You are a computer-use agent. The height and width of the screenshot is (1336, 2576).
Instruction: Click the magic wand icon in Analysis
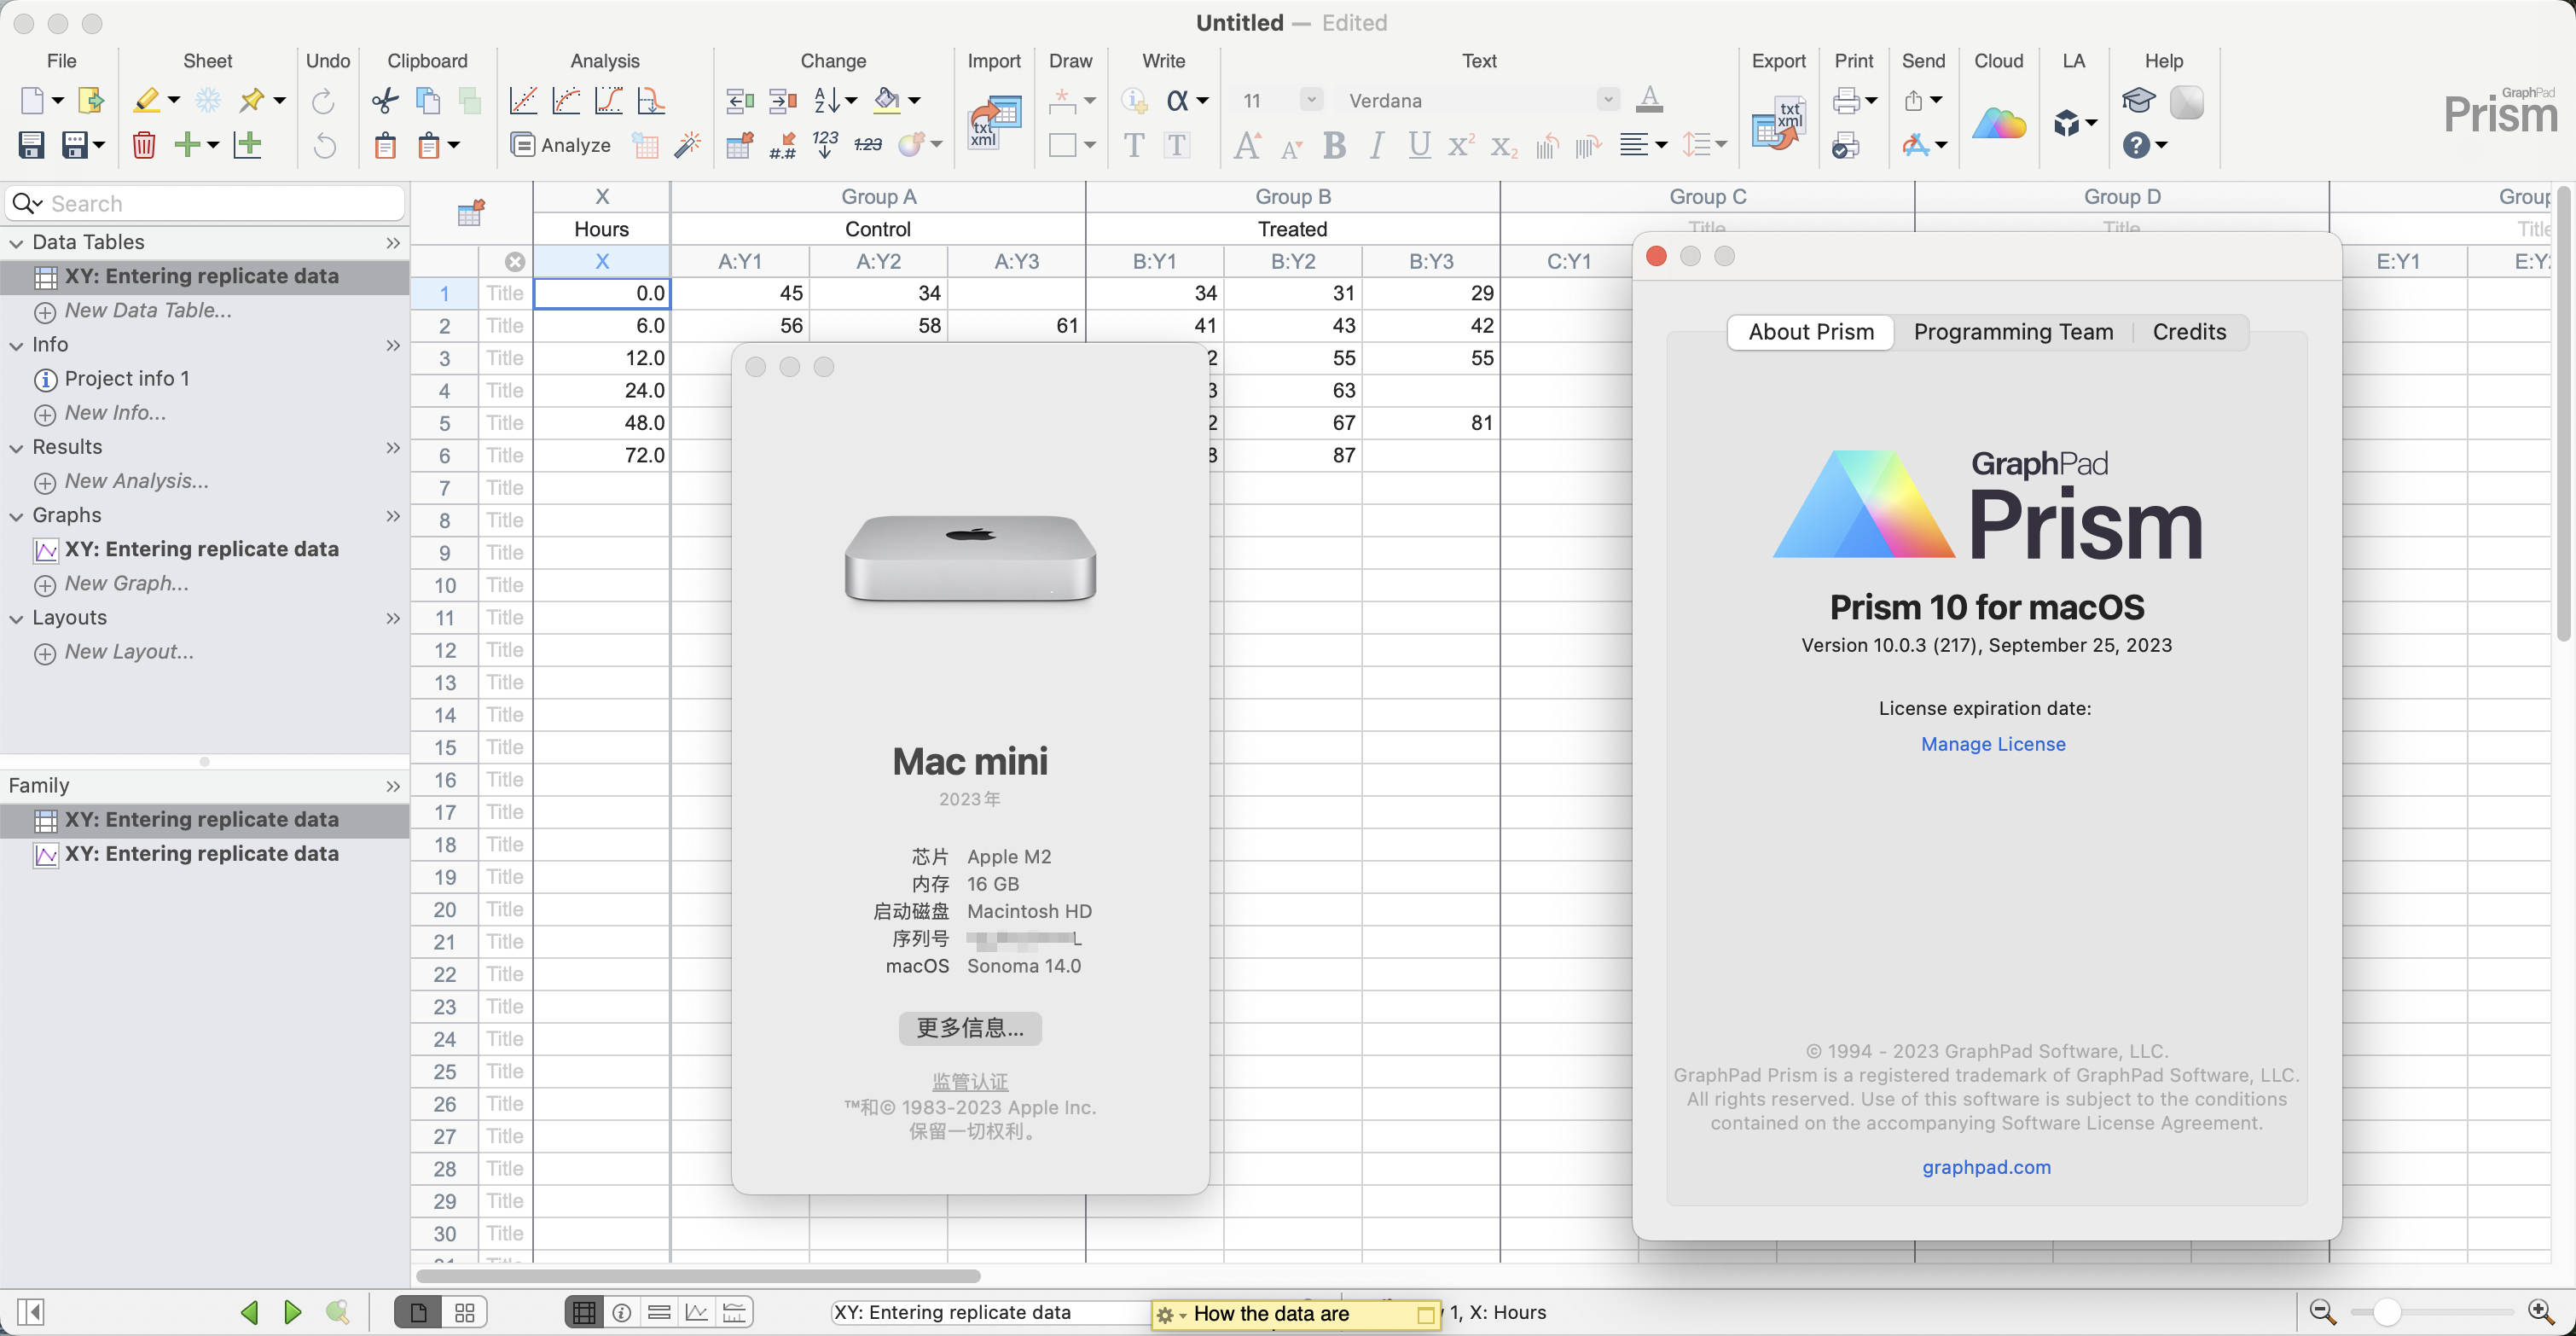tap(687, 146)
